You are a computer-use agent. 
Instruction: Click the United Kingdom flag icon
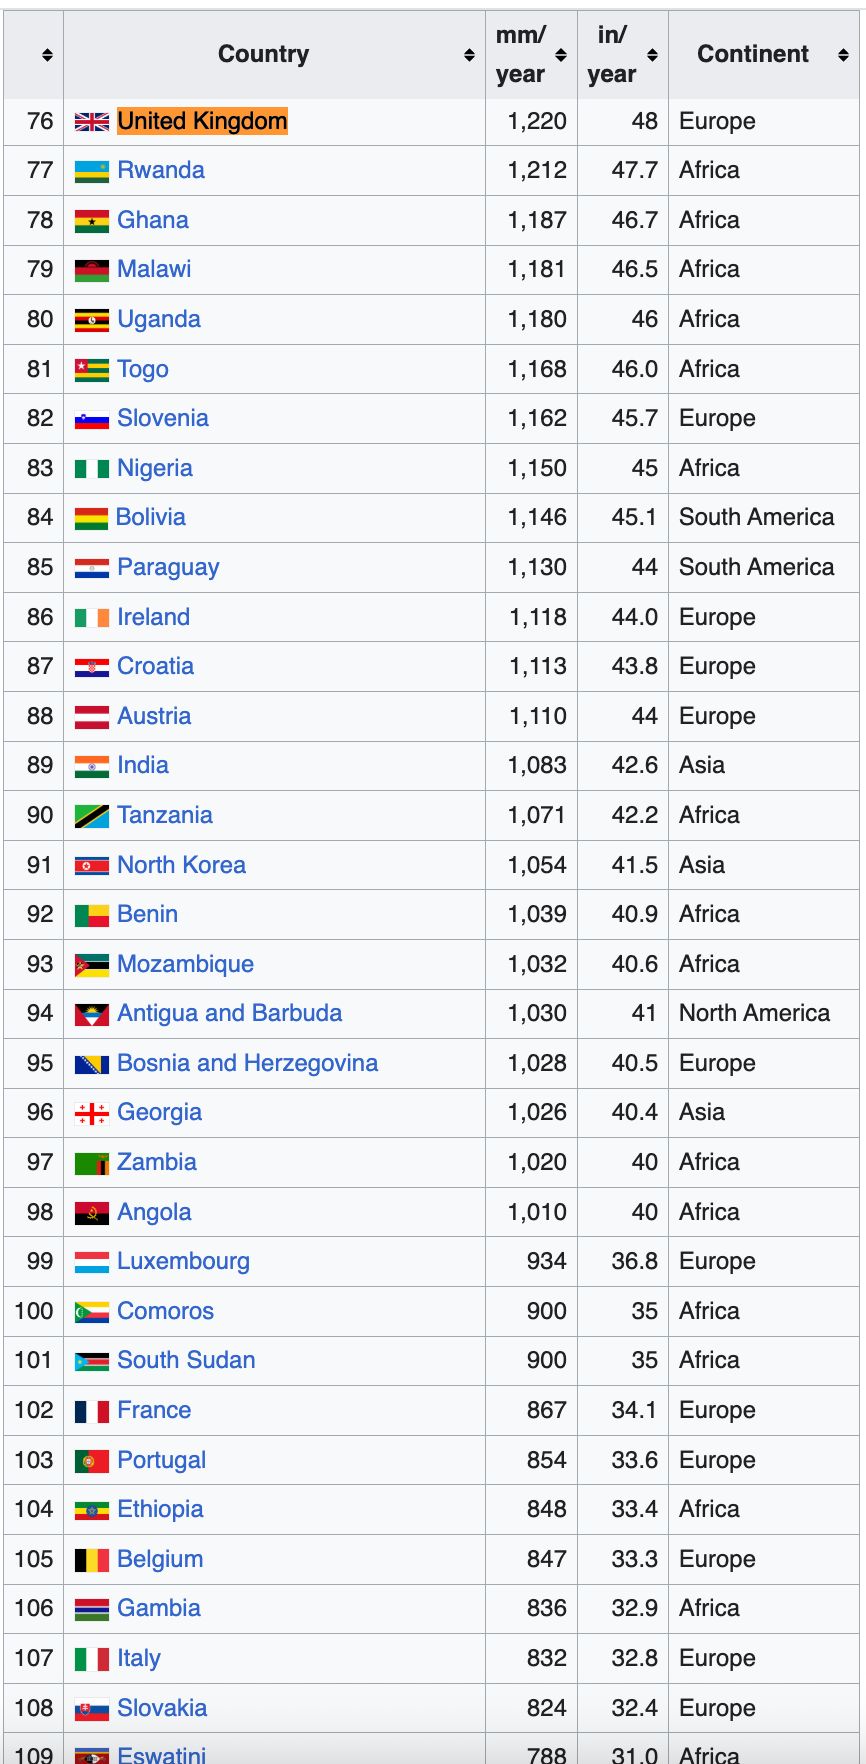[91, 121]
